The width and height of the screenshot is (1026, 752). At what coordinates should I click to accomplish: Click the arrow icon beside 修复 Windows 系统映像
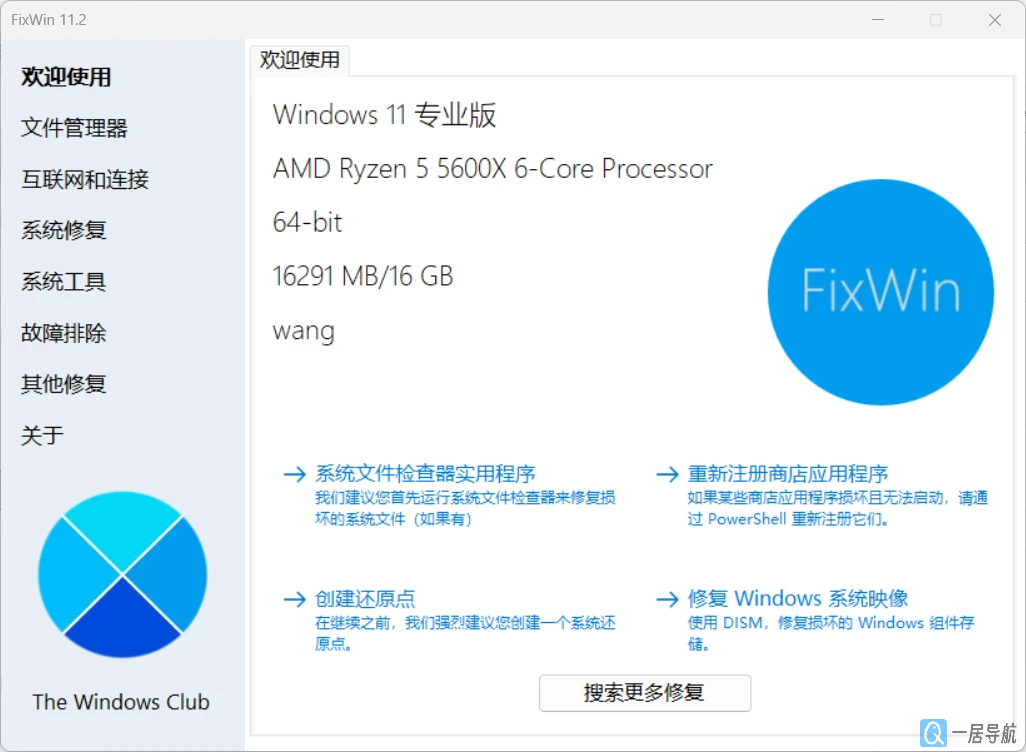click(667, 599)
